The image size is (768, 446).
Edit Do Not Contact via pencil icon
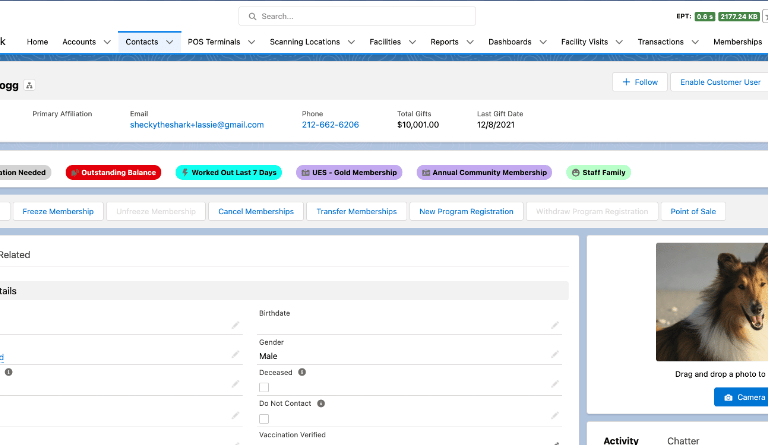point(555,415)
